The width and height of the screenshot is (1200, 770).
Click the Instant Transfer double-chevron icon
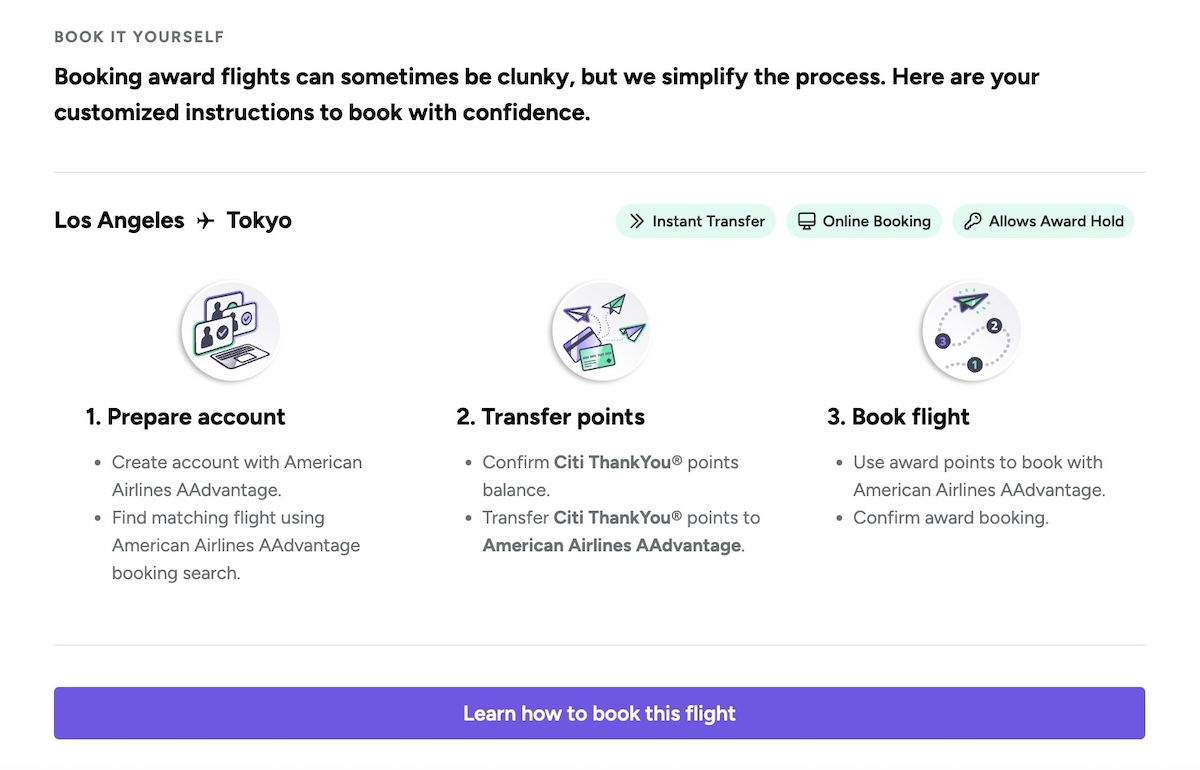636,221
